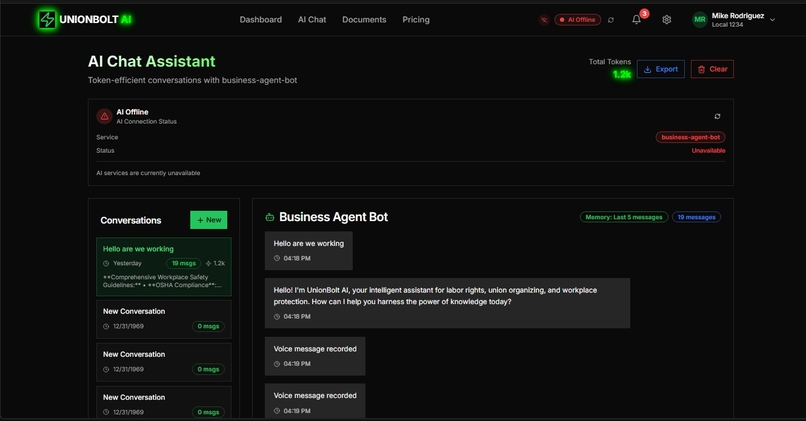Click the disconnected wifi icon in header
Screen dimensions: 806x421
click(x=544, y=20)
